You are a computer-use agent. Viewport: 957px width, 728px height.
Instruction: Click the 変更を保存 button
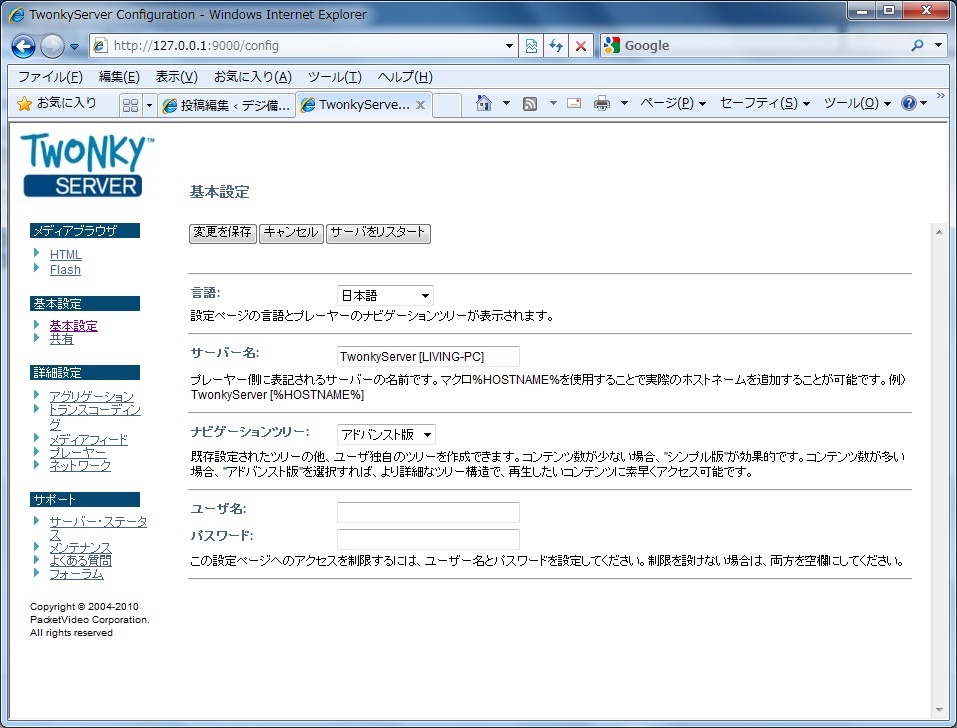[x=222, y=232]
